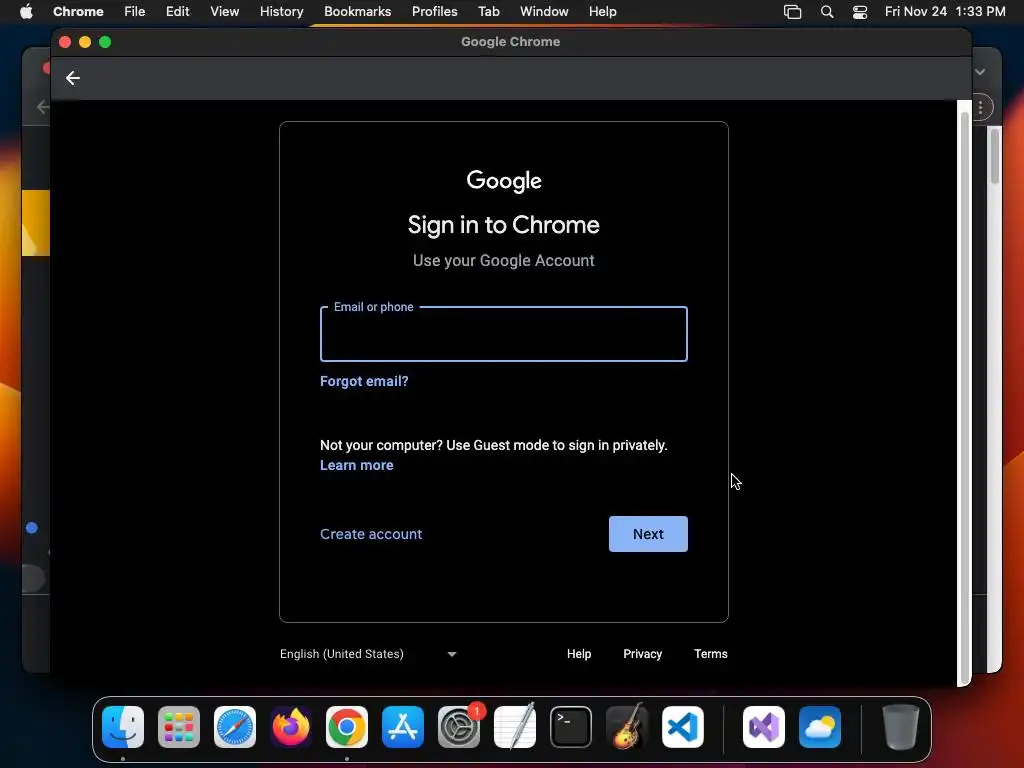Open the Privacy link in footer

tap(643, 654)
